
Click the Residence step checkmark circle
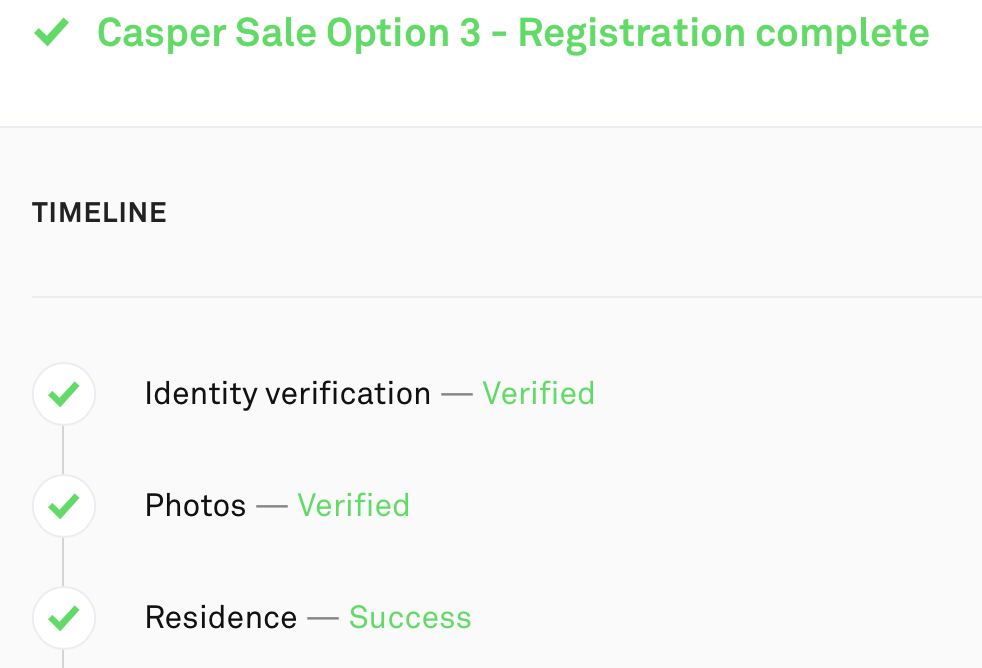point(64,618)
